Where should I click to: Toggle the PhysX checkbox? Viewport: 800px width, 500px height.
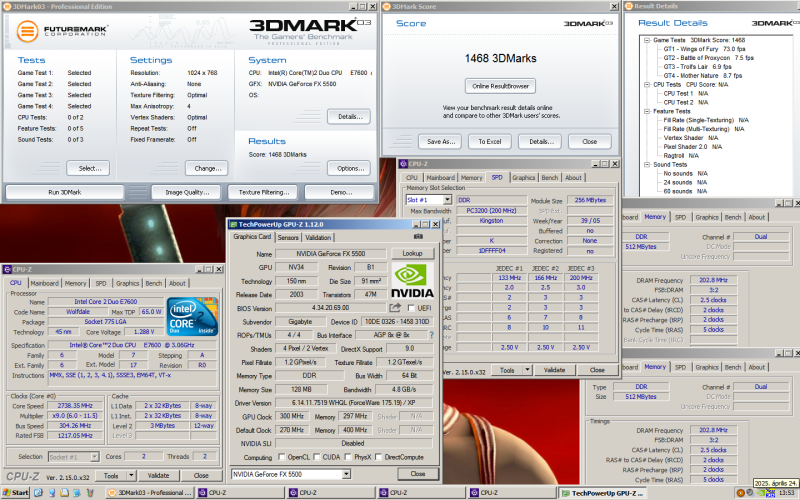tap(348, 457)
